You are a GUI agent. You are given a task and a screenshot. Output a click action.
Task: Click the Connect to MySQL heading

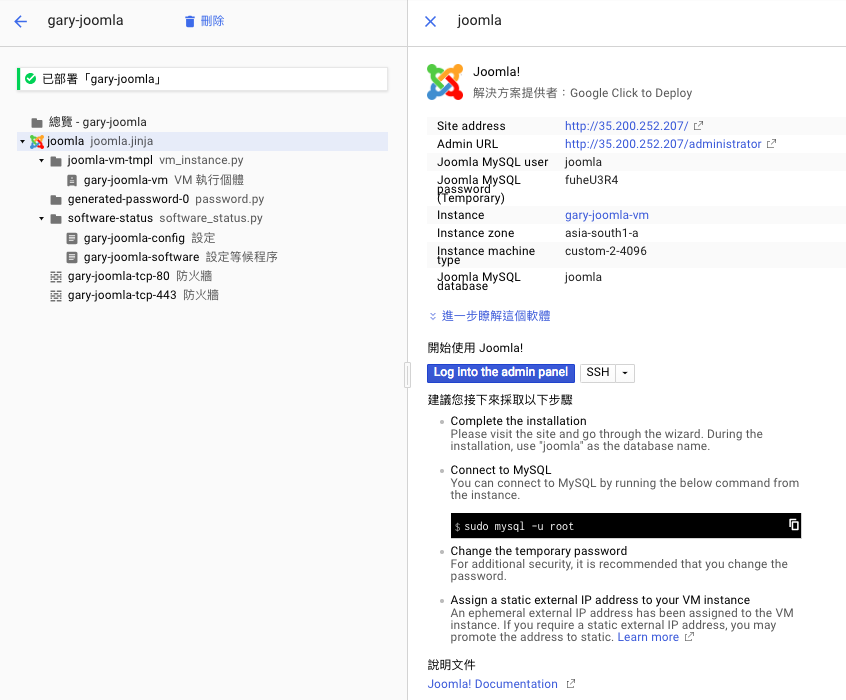501,470
